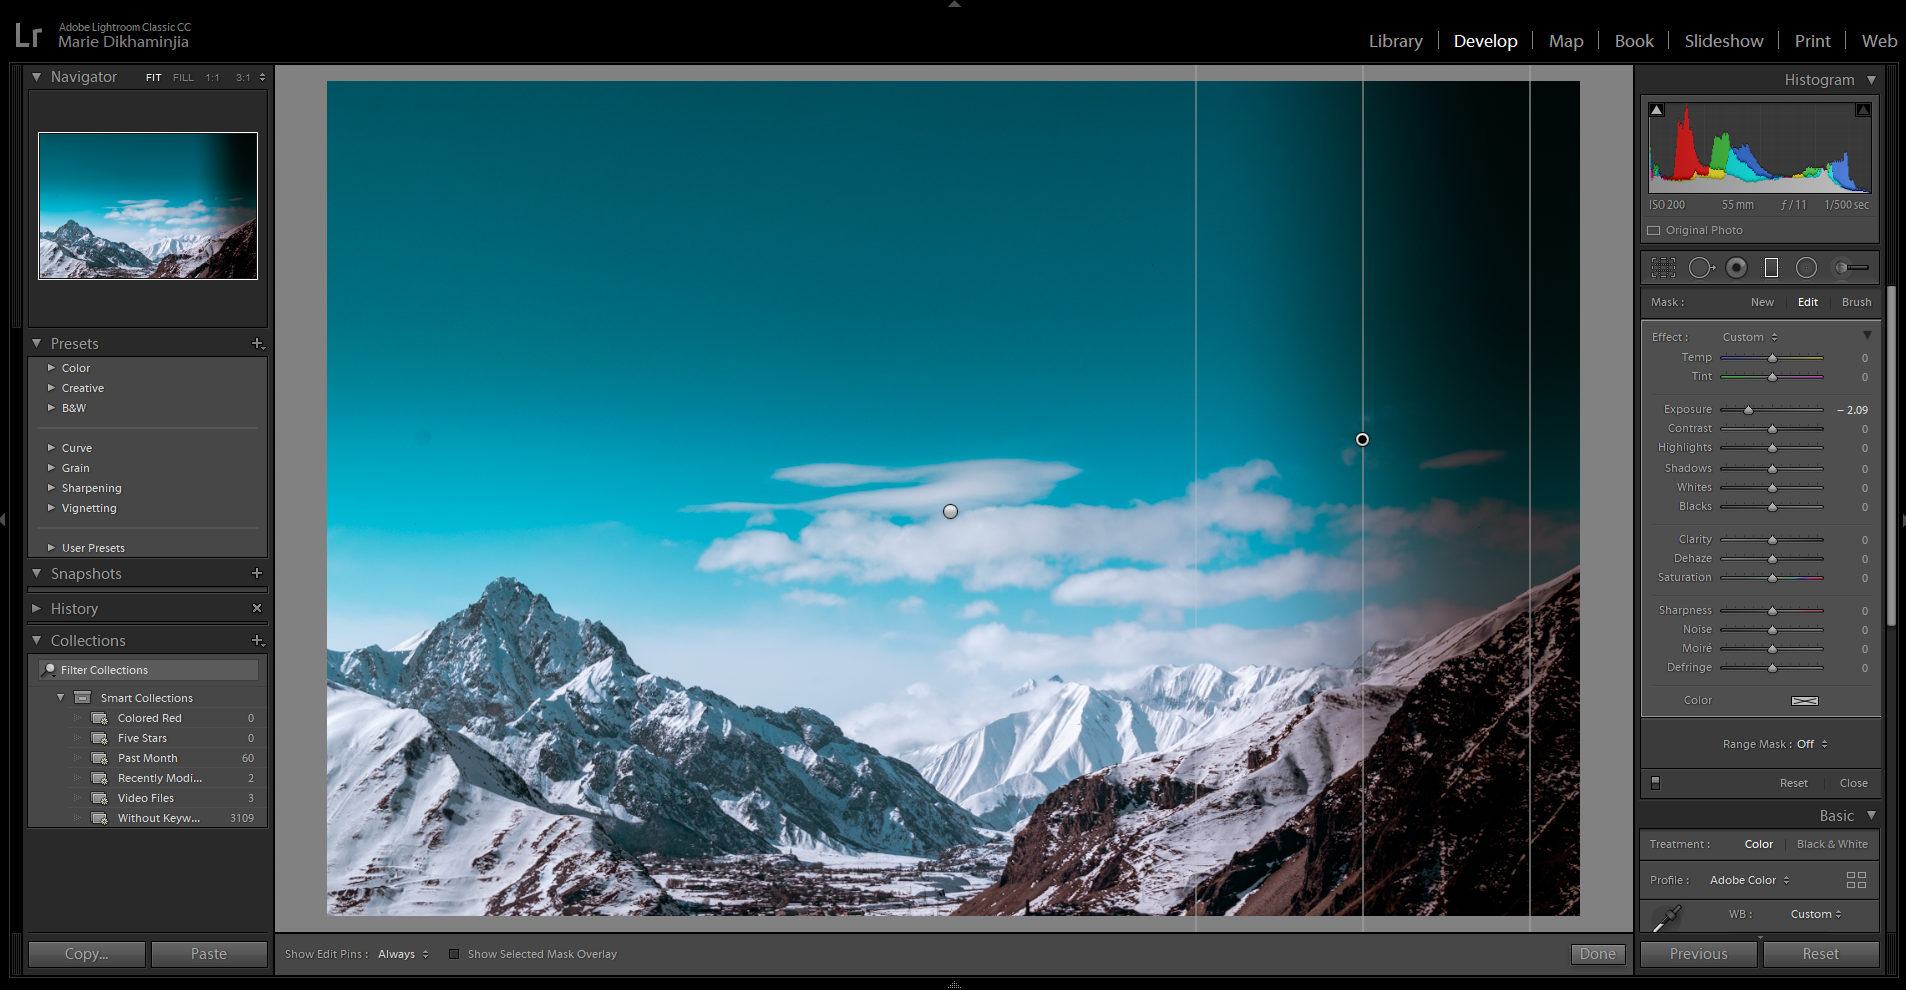Select the Crop Overlay tool
The height and width of the screenshot is (990, 1906).
(1663, 268)
